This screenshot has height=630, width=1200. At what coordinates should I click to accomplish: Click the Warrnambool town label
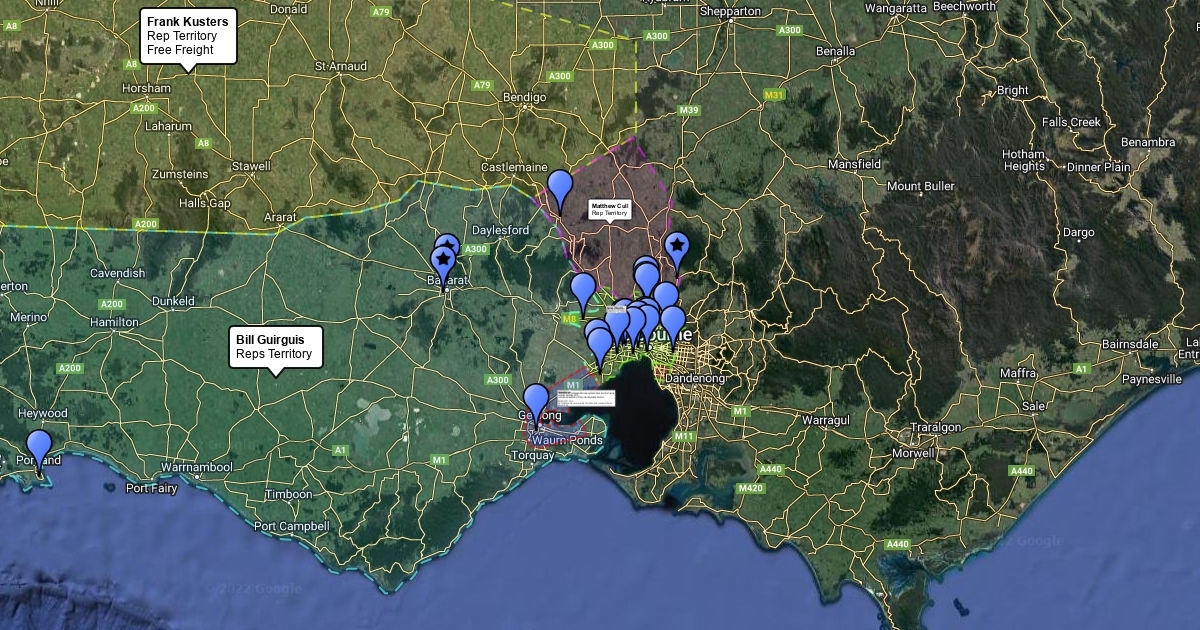point(196,467)
